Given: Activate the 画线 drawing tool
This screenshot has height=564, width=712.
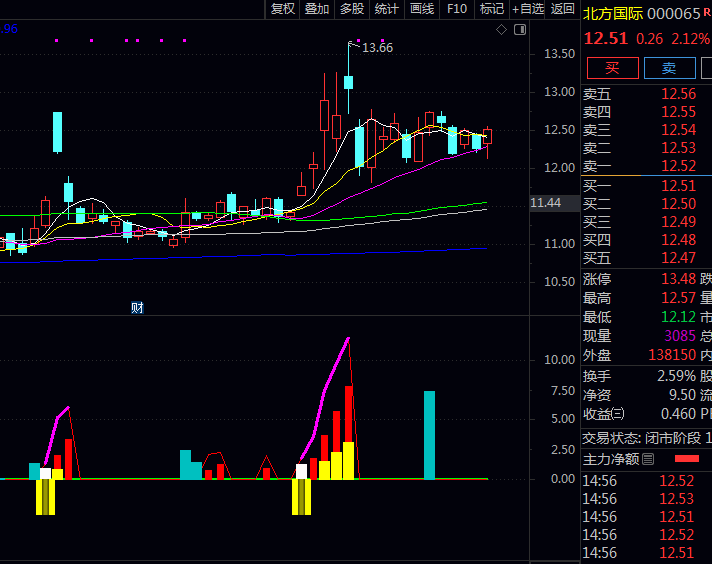Looking at the screenshot, I should (422, 9).
